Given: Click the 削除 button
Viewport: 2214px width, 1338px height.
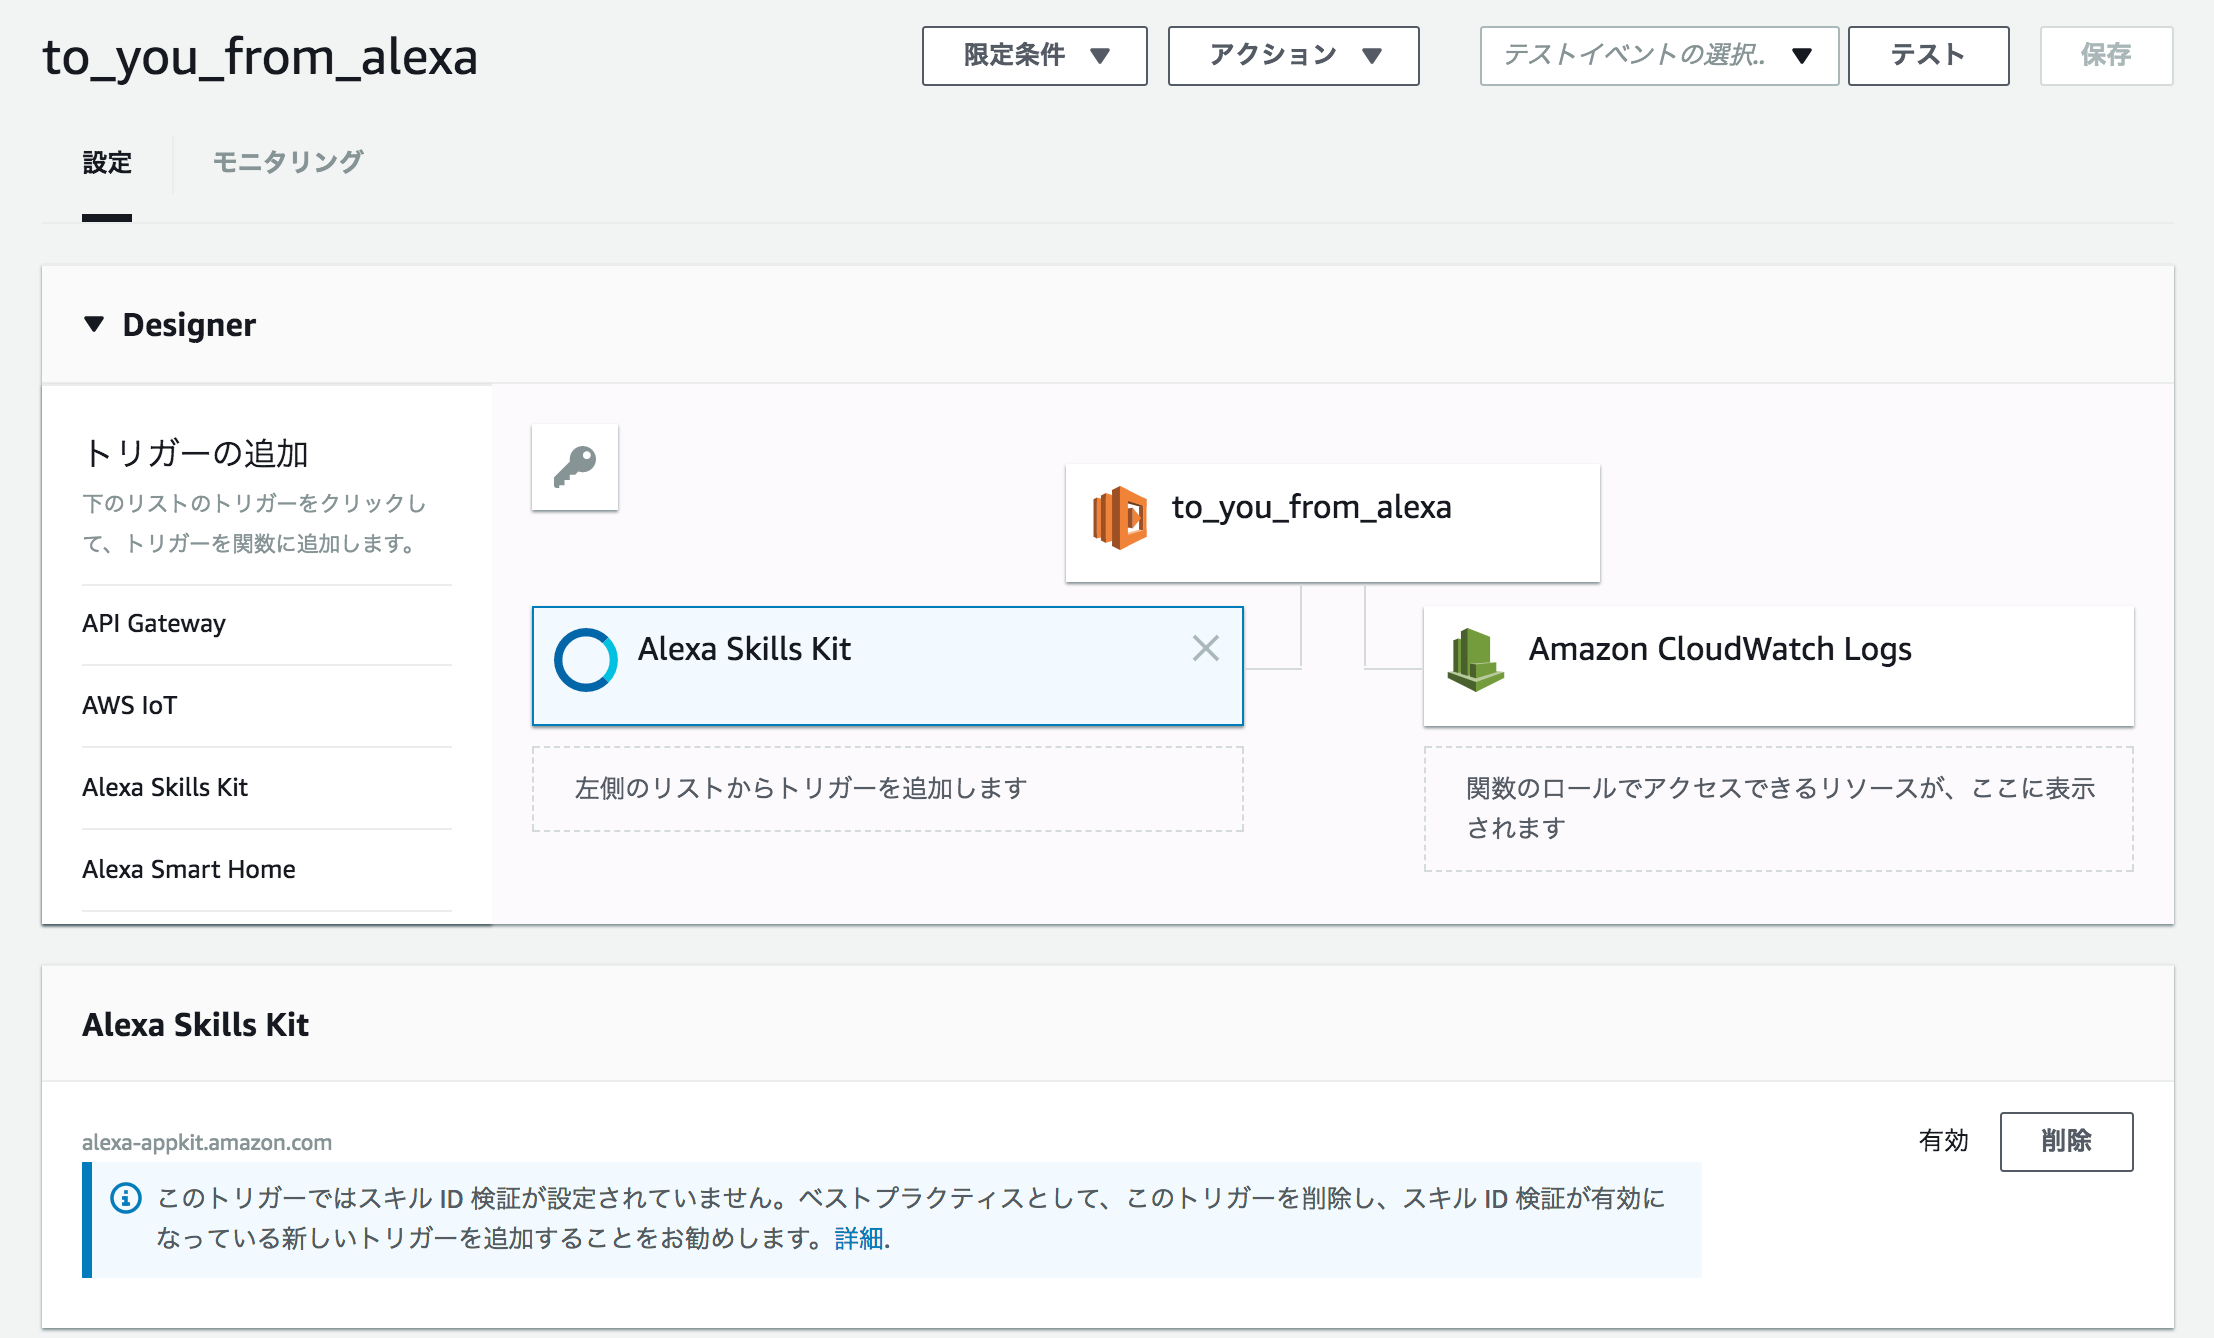Looking at the screenshot, I should (2066, 1141).
